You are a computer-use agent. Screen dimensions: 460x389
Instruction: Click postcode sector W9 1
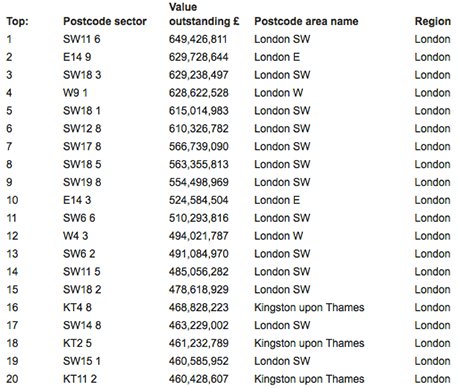coord(75,93)
